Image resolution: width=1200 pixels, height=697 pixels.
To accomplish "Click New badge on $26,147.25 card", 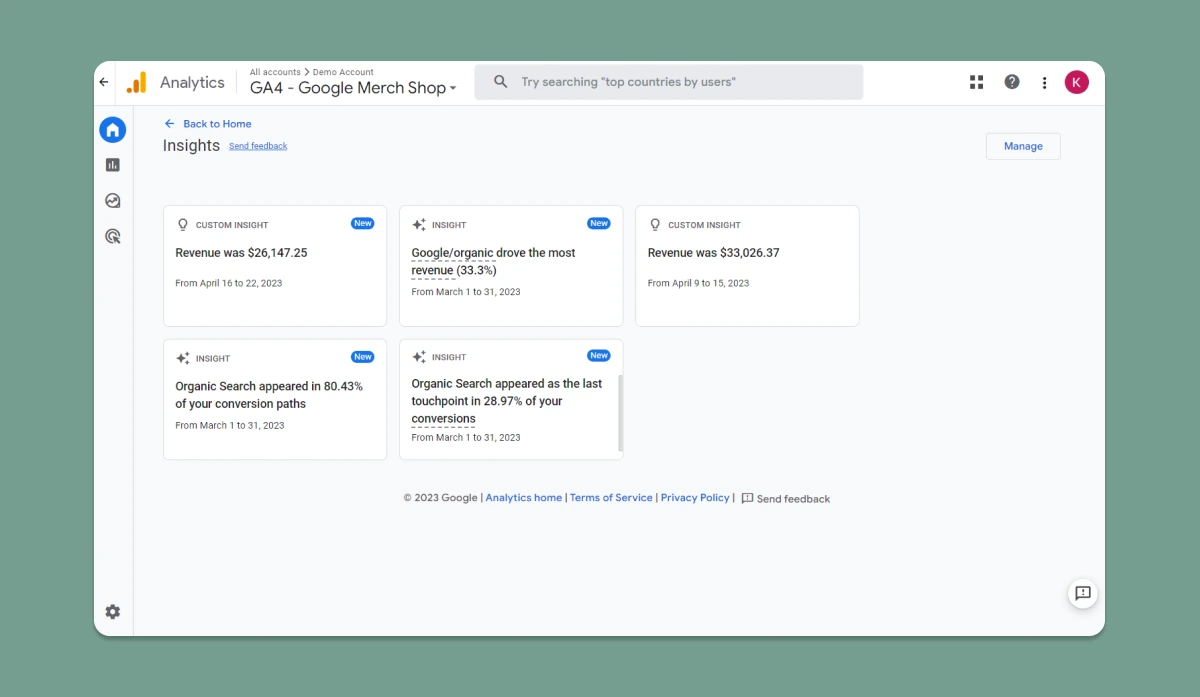I will pyautogui.click(x=363, y=224).
